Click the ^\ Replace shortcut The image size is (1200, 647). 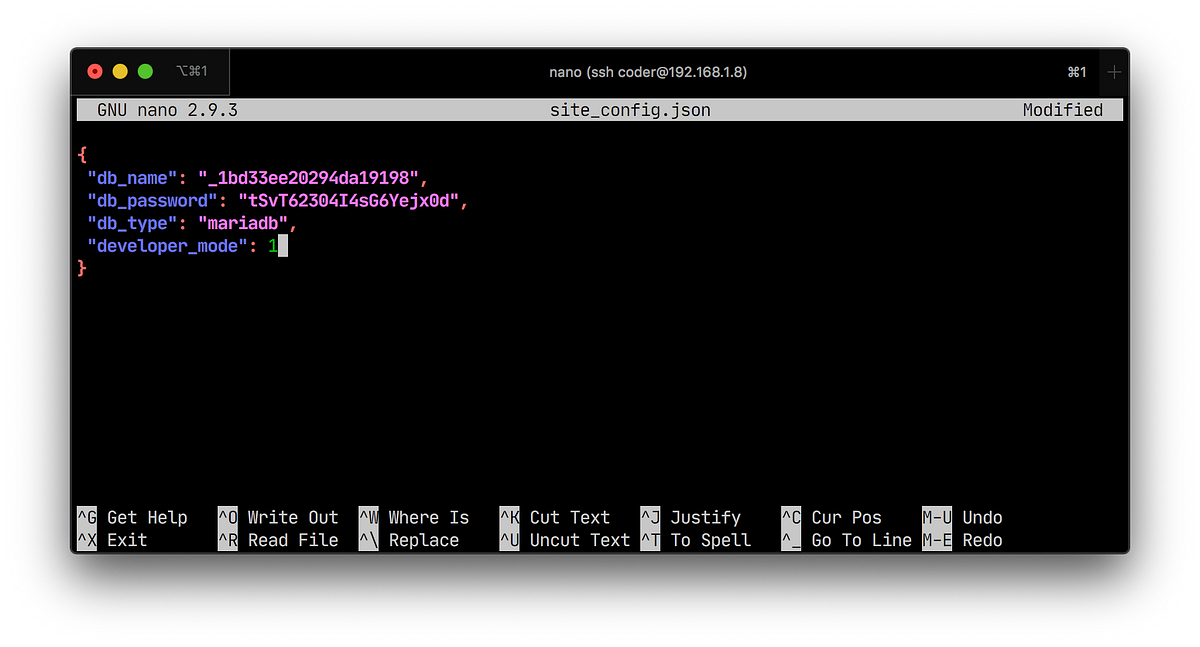(x=409, y=540)
